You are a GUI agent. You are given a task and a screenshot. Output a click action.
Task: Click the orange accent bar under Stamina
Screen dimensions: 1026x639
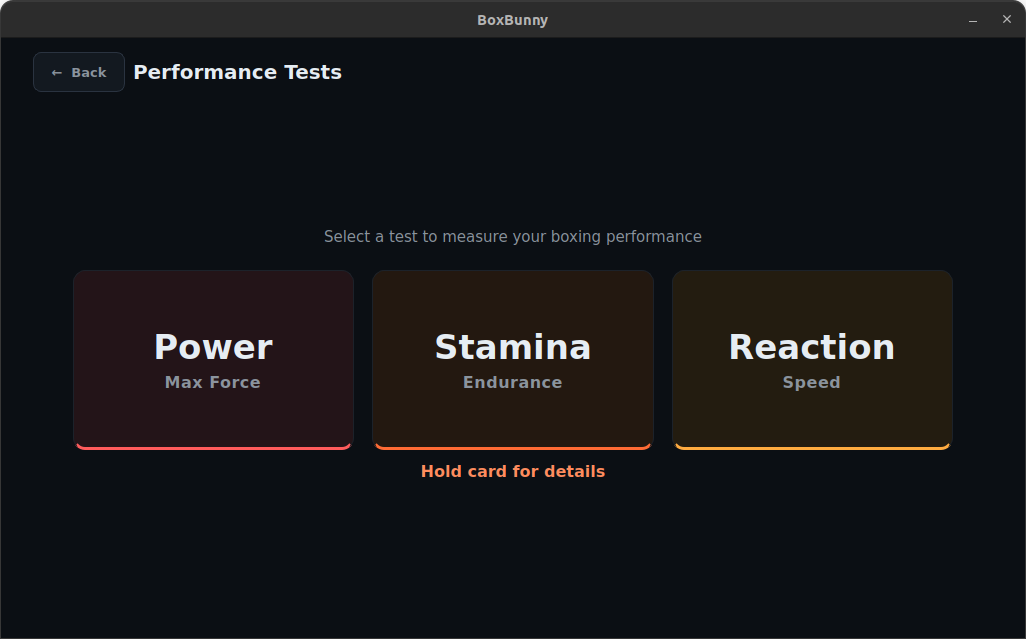click(513, 447)
